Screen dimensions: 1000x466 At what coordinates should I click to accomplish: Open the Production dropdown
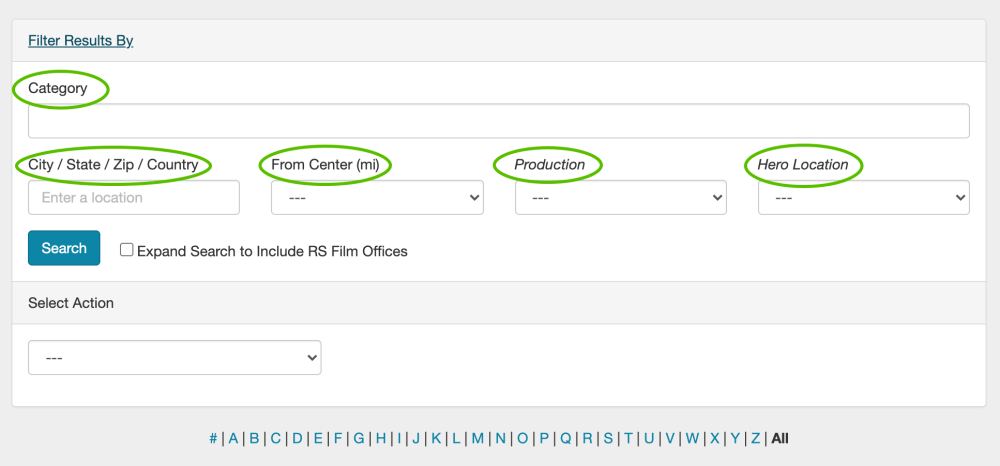[620, 198]
